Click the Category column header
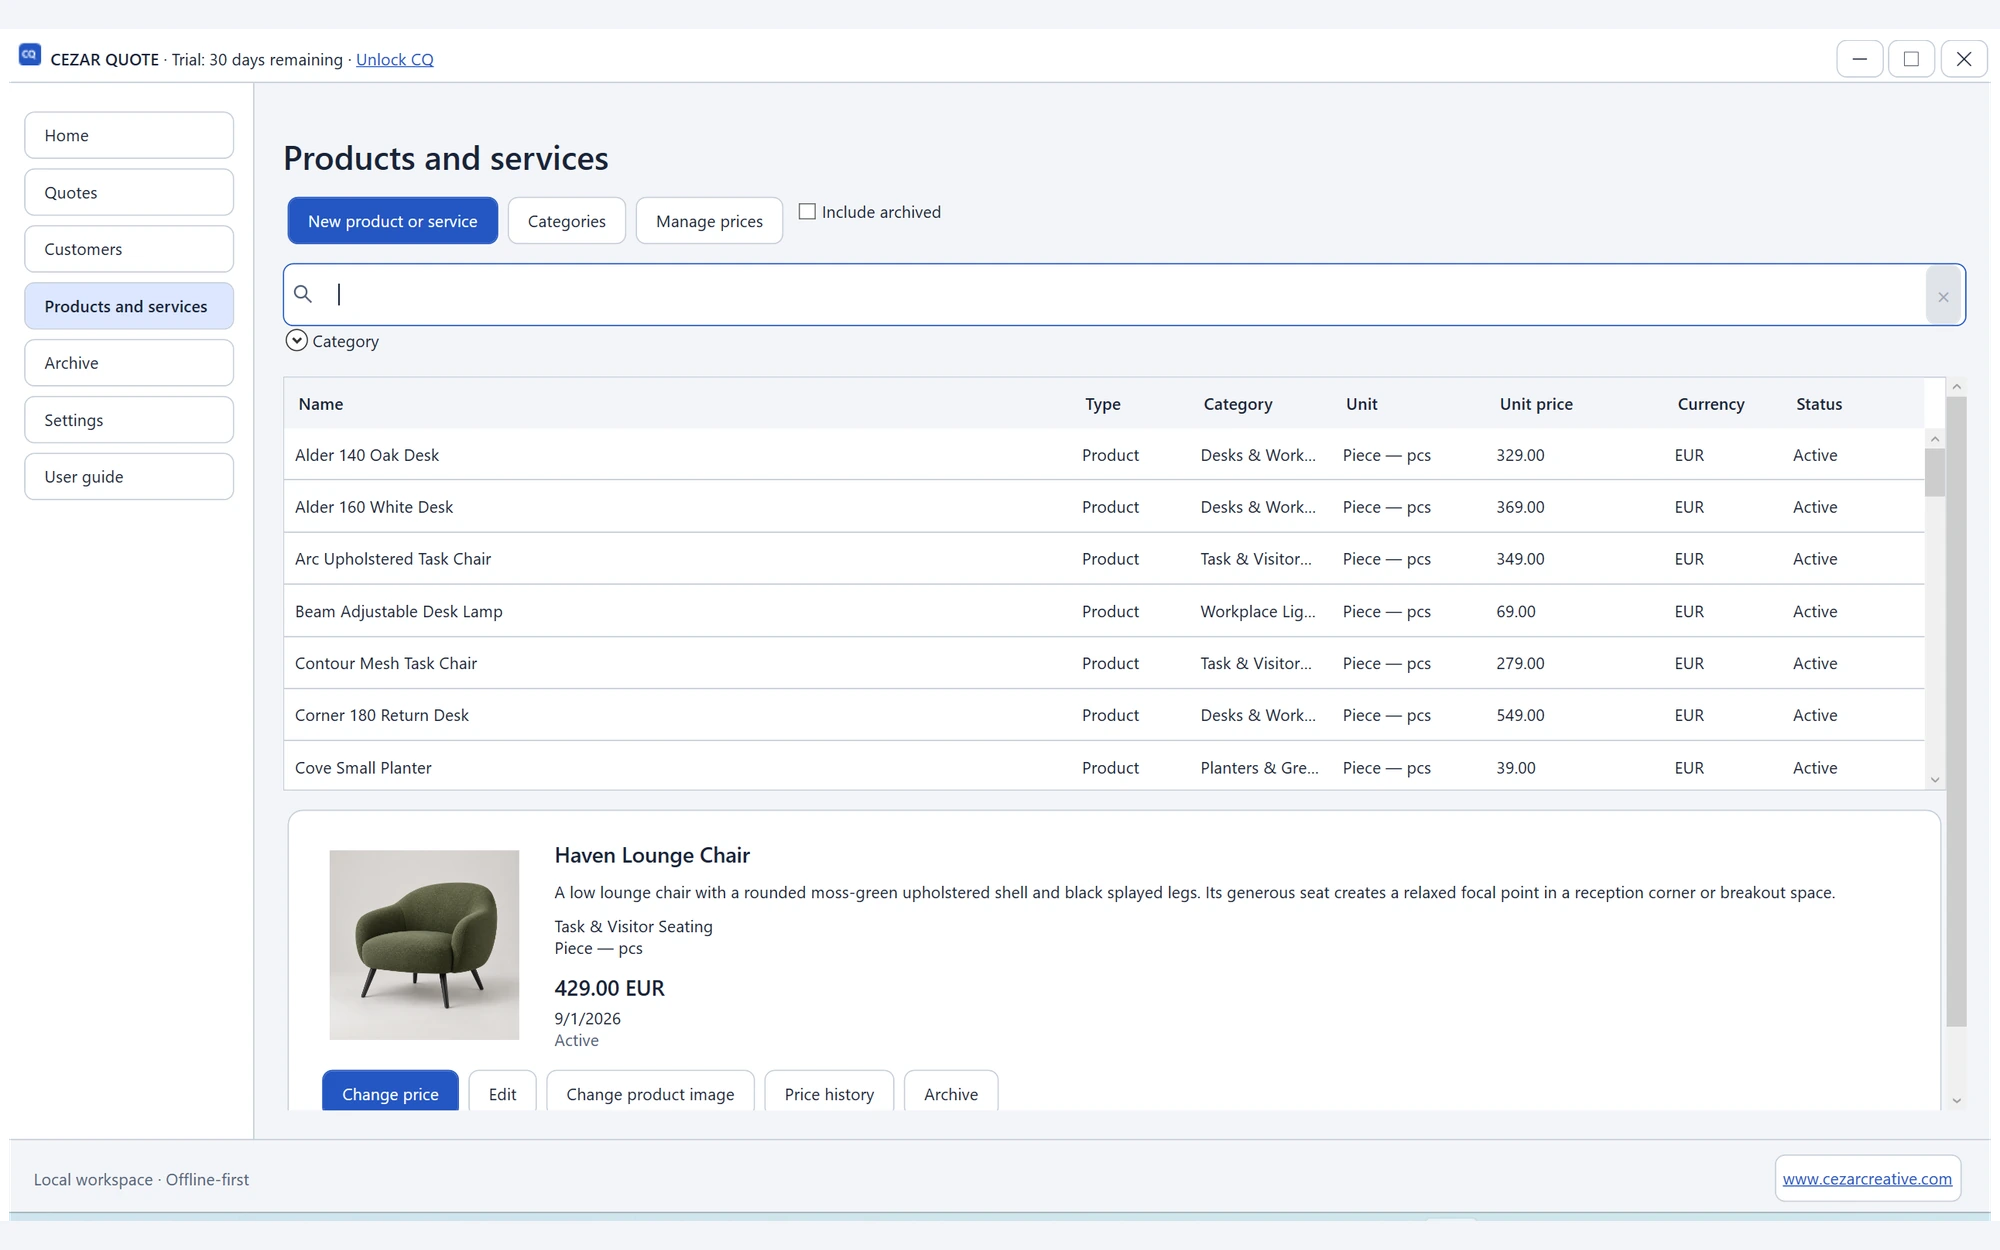Image resolution: width=2000 pixels, height=1250 pixels. click(x=1238, y=404)
